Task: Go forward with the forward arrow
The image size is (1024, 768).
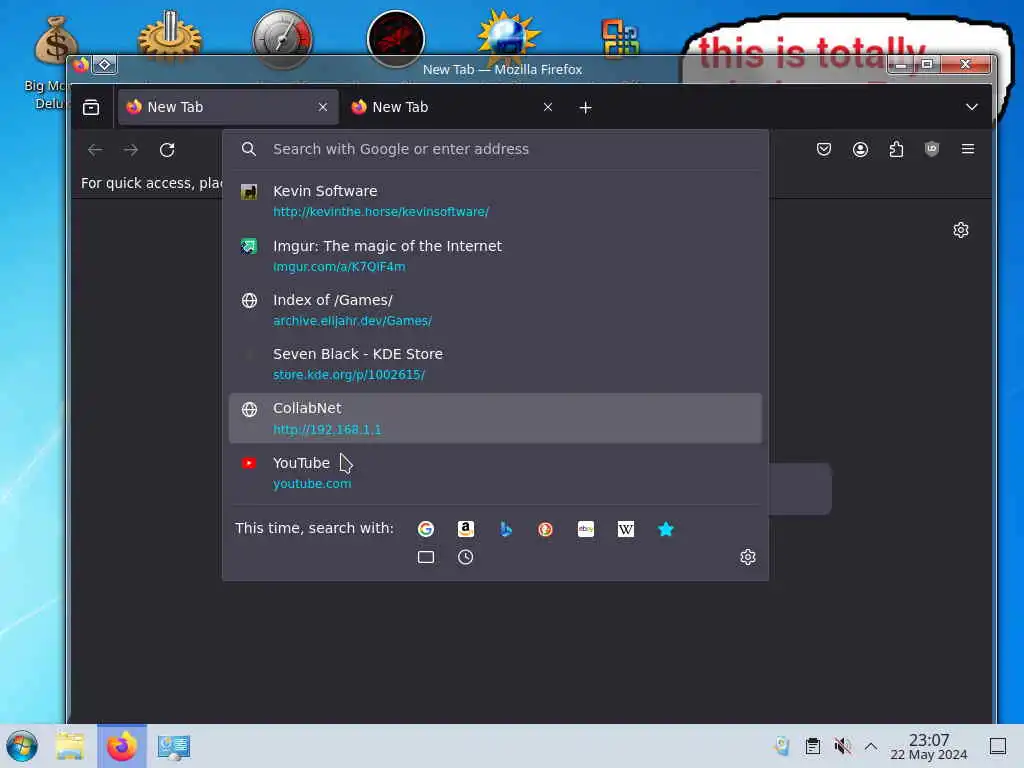Action: (131, 150)
